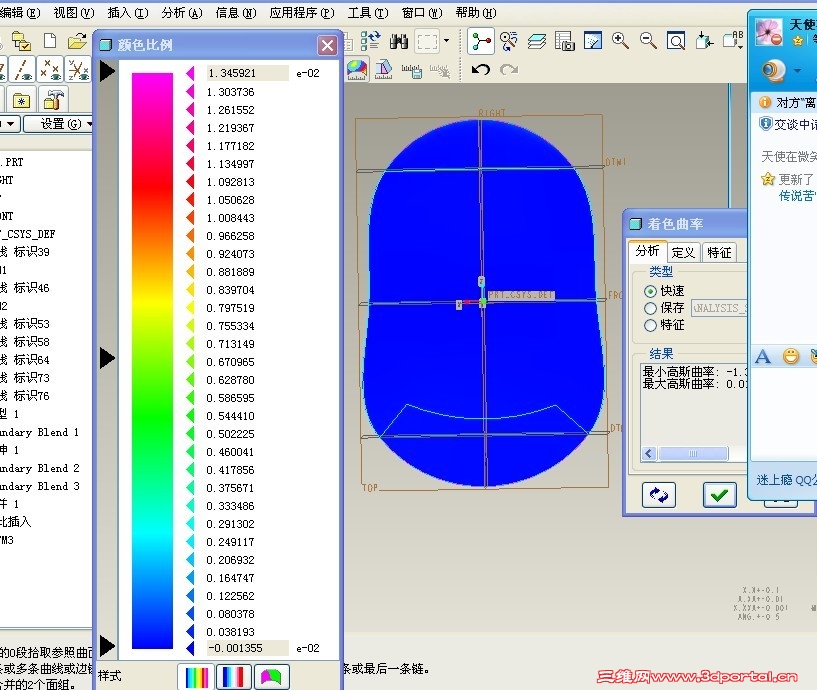The width and height of the screenshot is (817, 690).
Task: Toggle datum points display icon
Action: tap(51, 69)
